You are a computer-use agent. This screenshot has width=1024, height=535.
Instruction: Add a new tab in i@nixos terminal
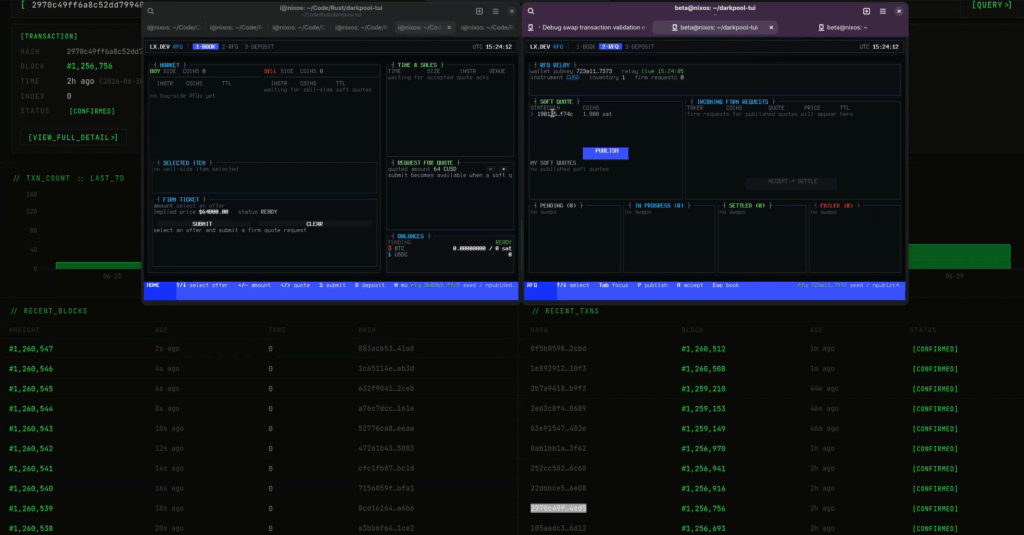pos(479,11)
